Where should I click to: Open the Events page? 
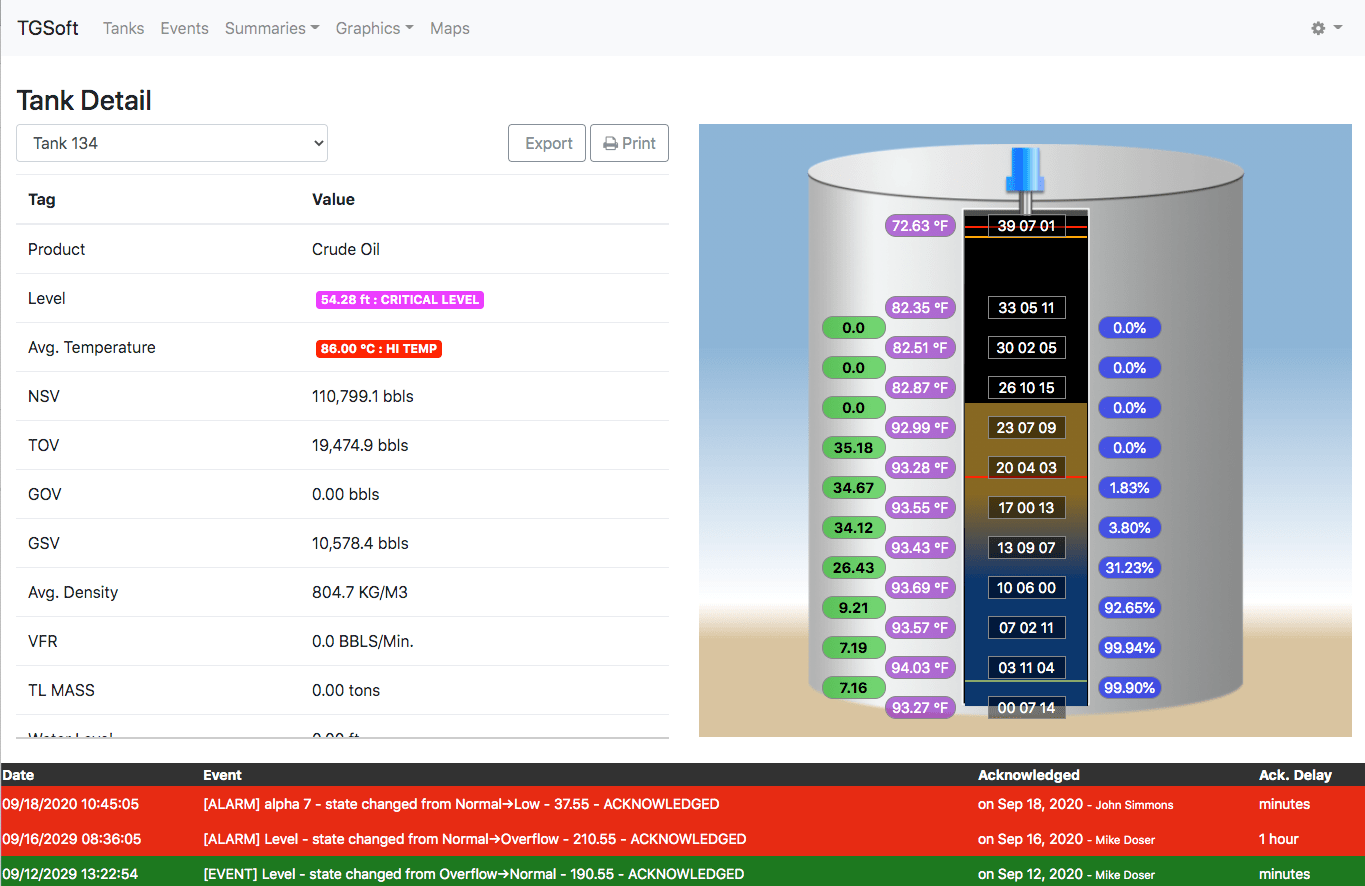click(x=184, y=28)
